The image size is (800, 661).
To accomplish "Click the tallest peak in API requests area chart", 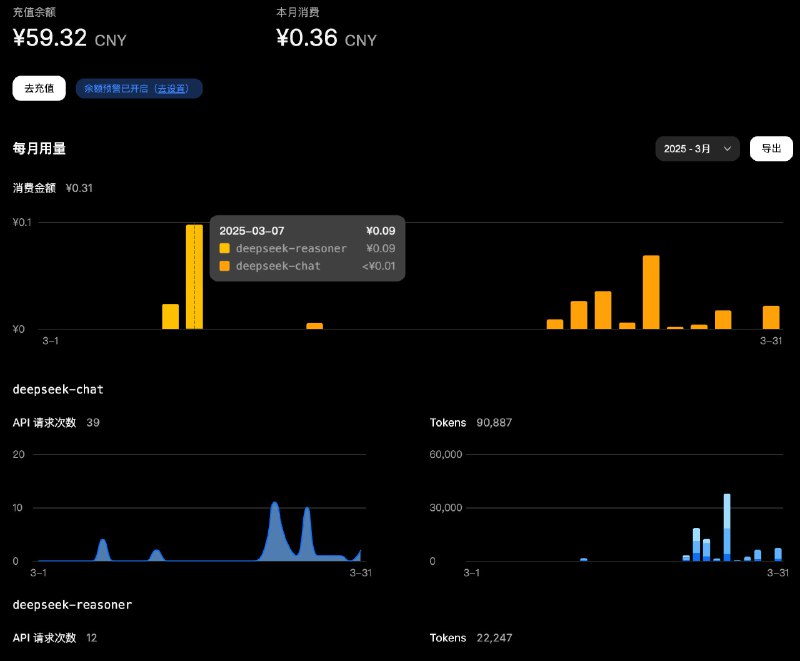I will click(275, 530).
